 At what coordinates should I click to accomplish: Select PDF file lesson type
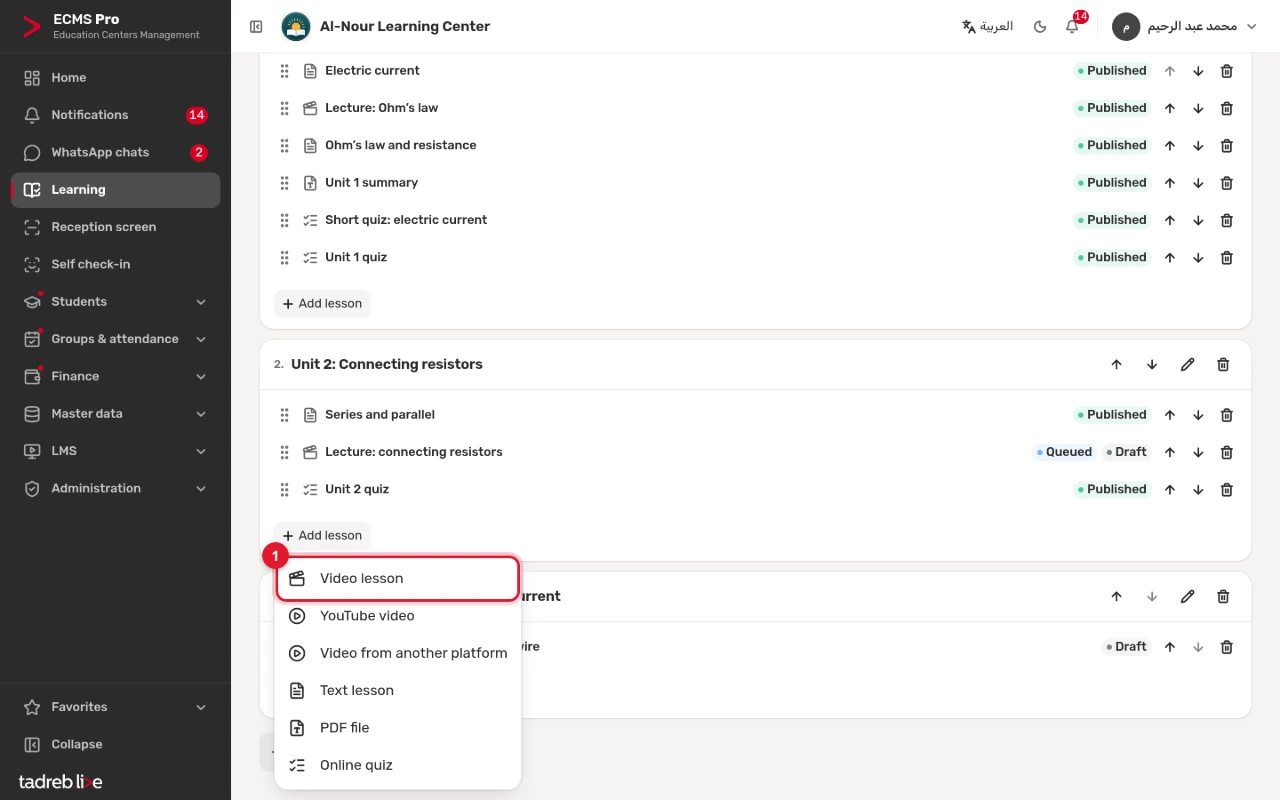pyautogui.click(x=398, y=728)
